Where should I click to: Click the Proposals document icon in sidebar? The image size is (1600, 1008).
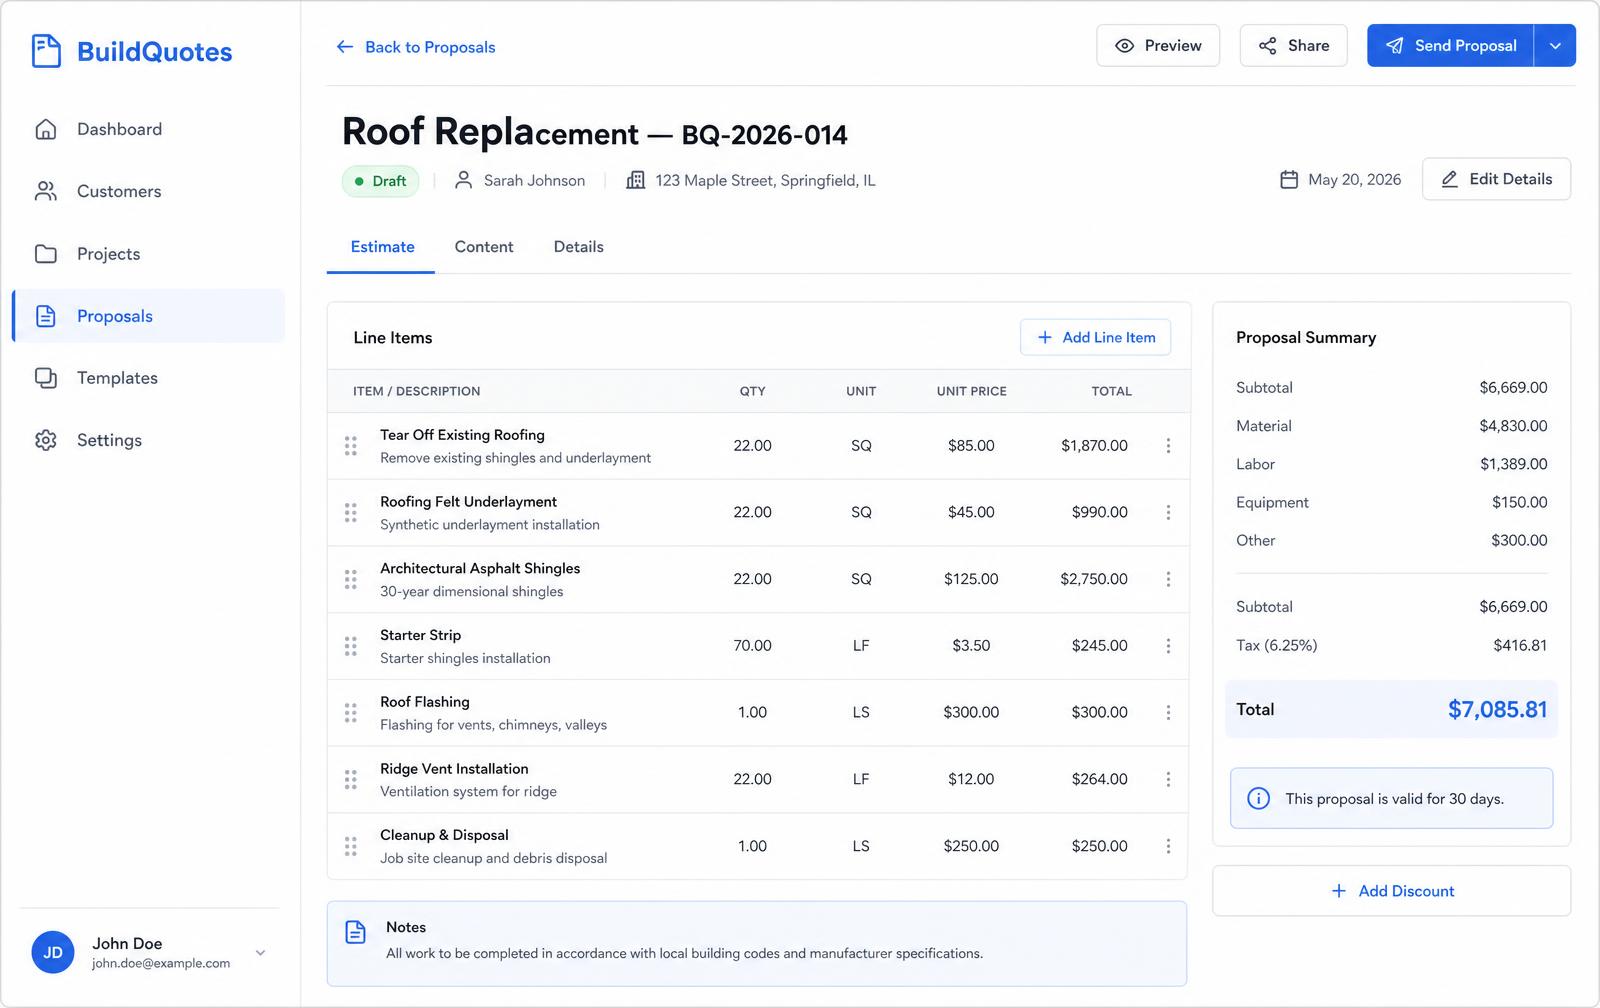[x=46, y=316]
